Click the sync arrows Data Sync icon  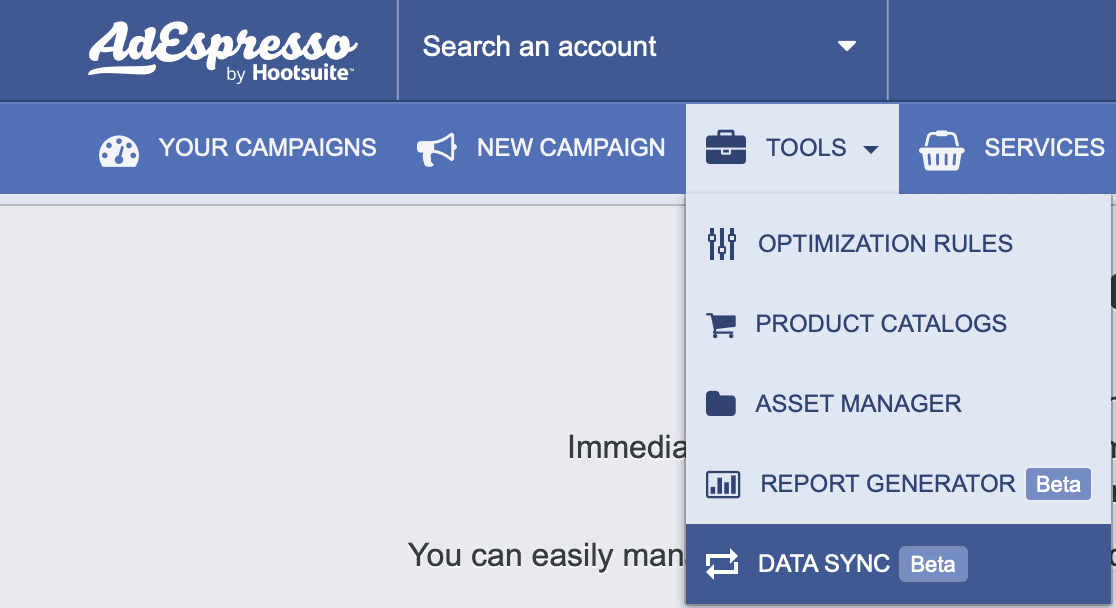(x=722, y=565)
